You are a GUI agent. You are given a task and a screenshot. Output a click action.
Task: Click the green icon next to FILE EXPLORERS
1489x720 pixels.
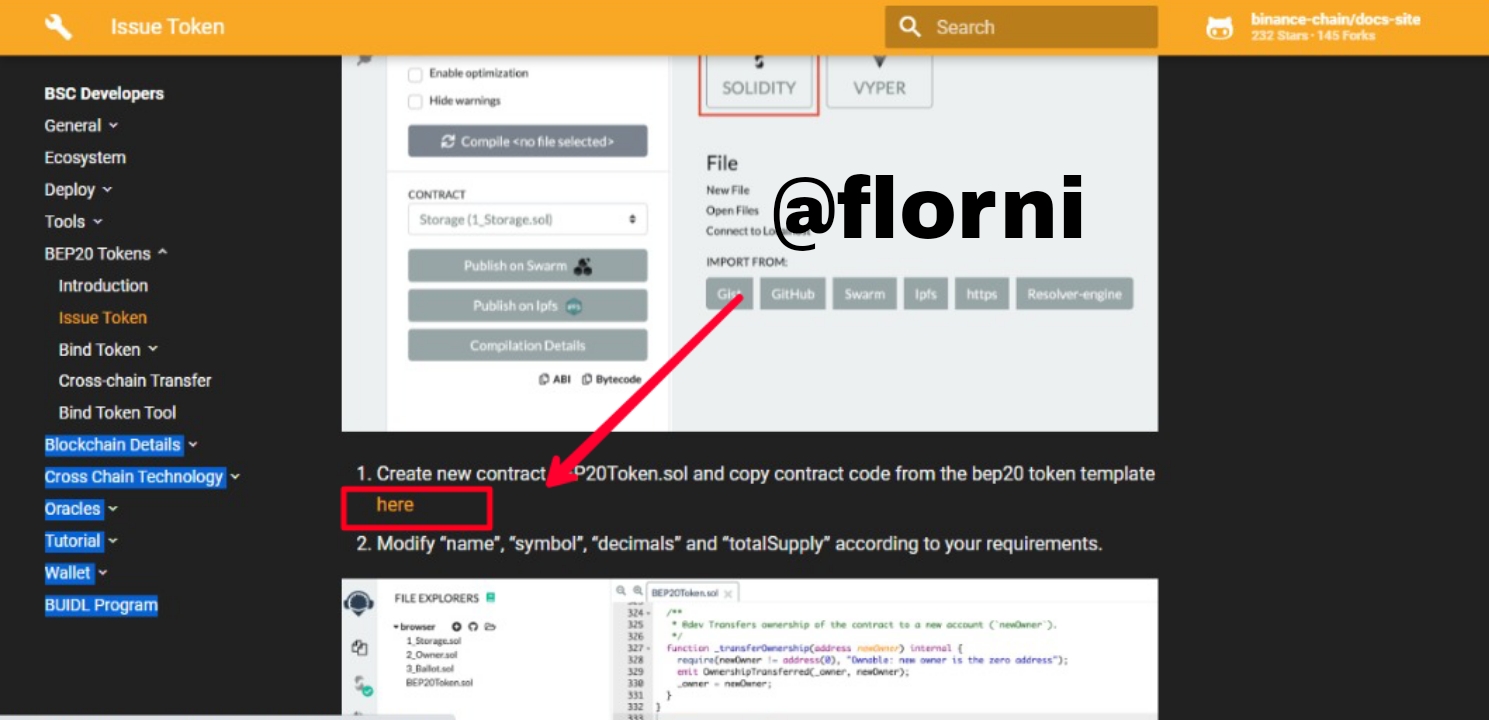point(490,598)
